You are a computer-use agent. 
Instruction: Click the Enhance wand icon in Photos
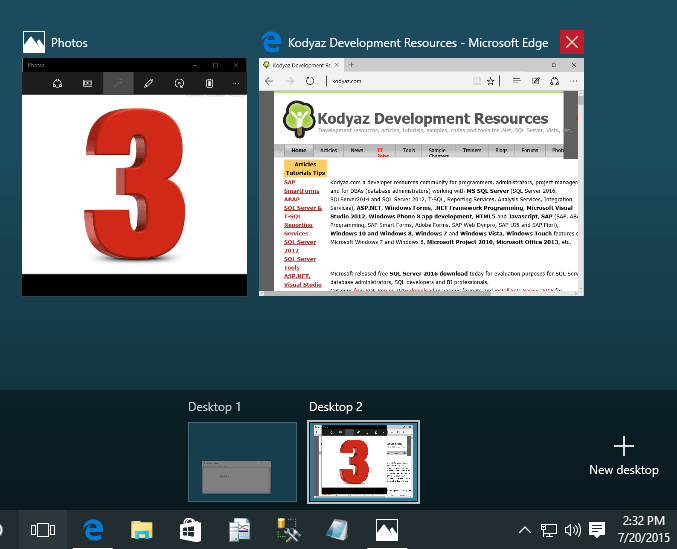click(118, 83)
